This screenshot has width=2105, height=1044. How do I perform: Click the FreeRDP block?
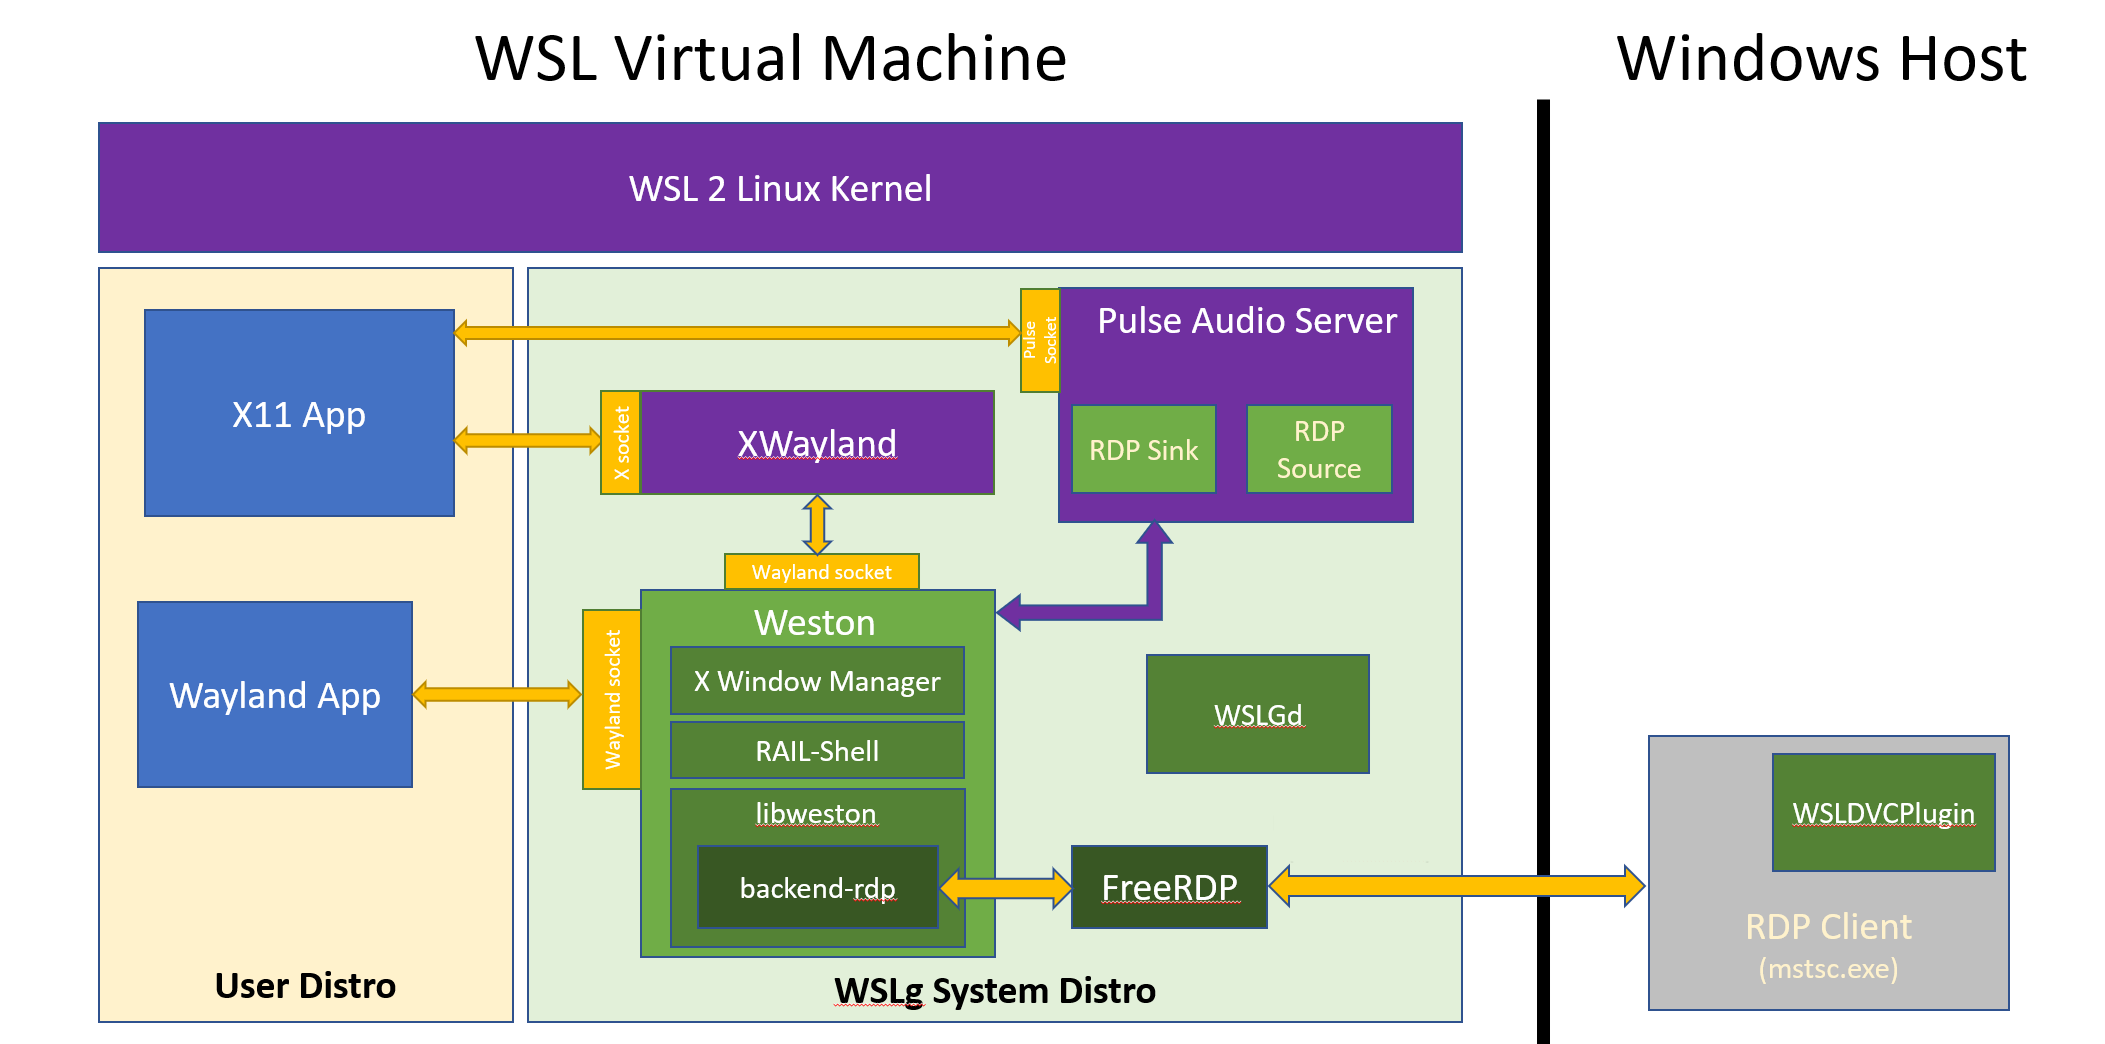[x=1169, y=887]
